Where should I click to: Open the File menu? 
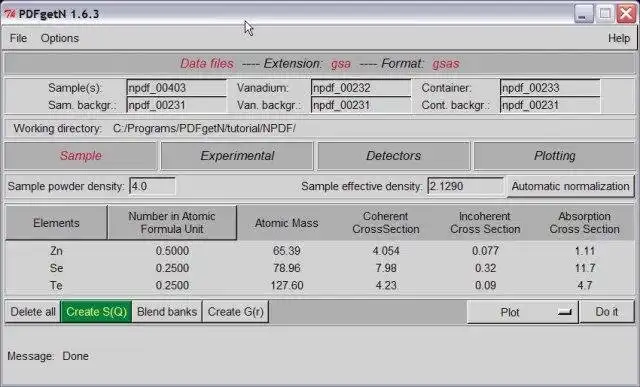pyautogui.click(x=18, y=38)
